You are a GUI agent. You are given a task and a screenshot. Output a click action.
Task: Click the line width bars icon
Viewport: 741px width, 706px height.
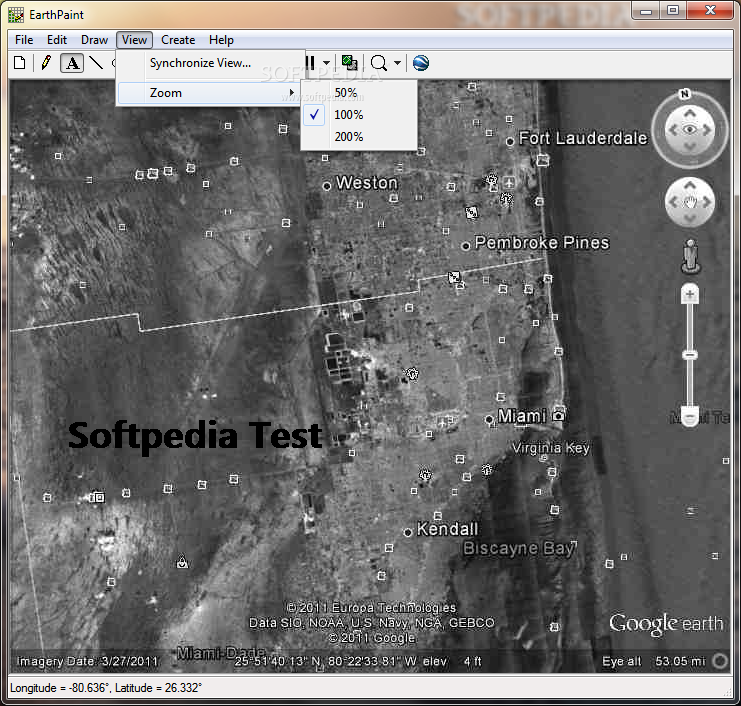click(x=310, y=63)
